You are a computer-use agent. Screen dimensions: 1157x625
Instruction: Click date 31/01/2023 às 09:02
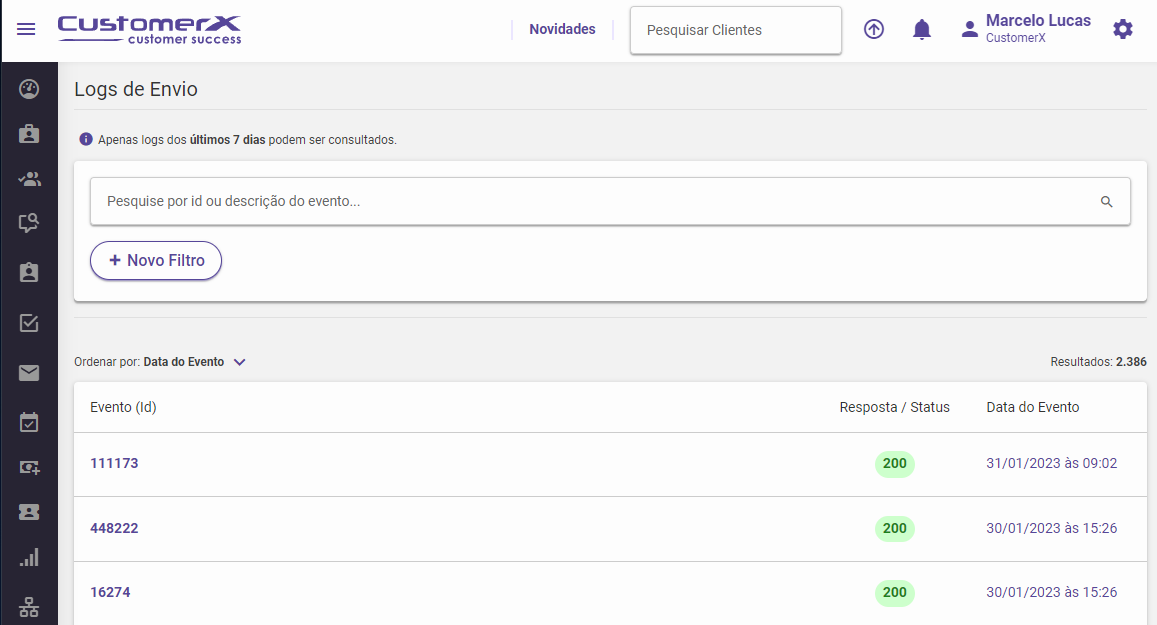point(1051,463)
